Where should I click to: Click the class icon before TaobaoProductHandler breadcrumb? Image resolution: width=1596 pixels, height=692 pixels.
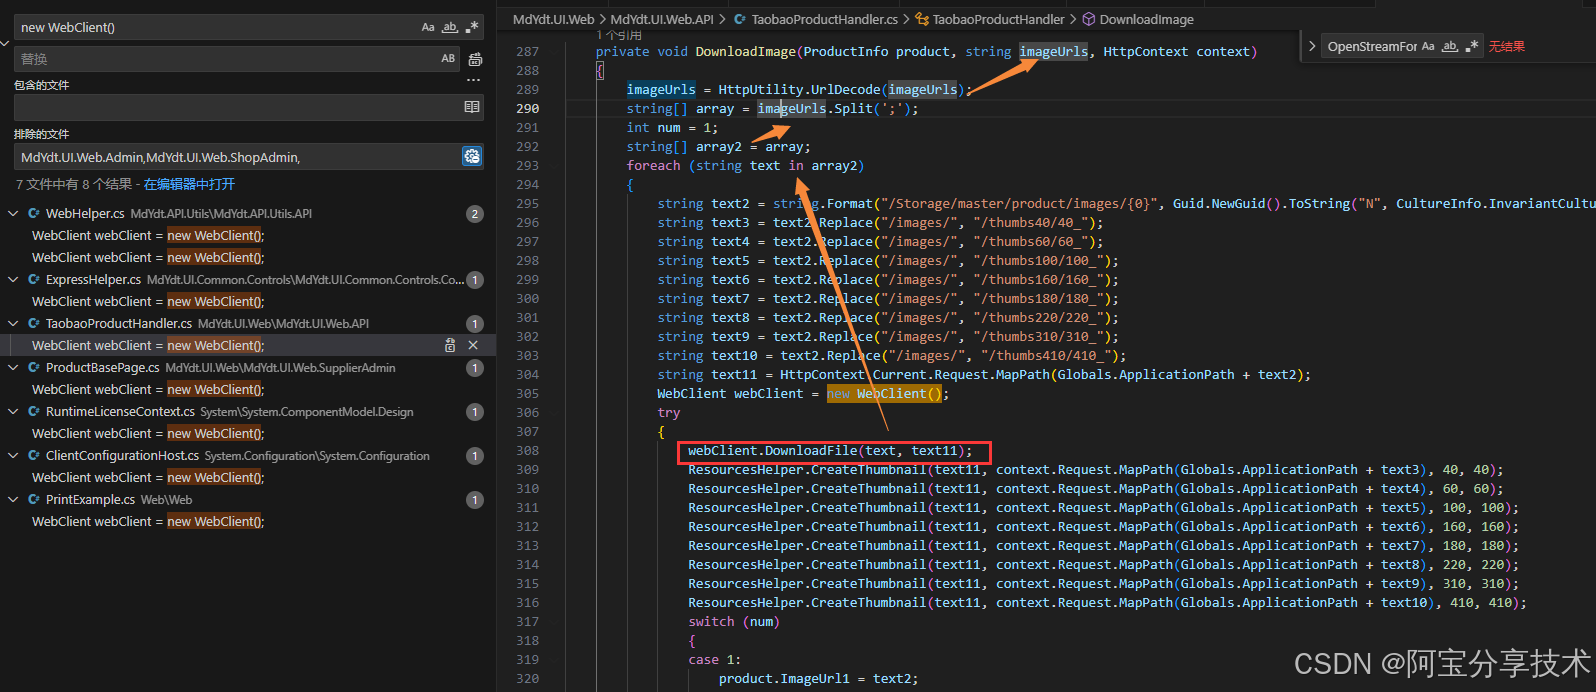923,19
